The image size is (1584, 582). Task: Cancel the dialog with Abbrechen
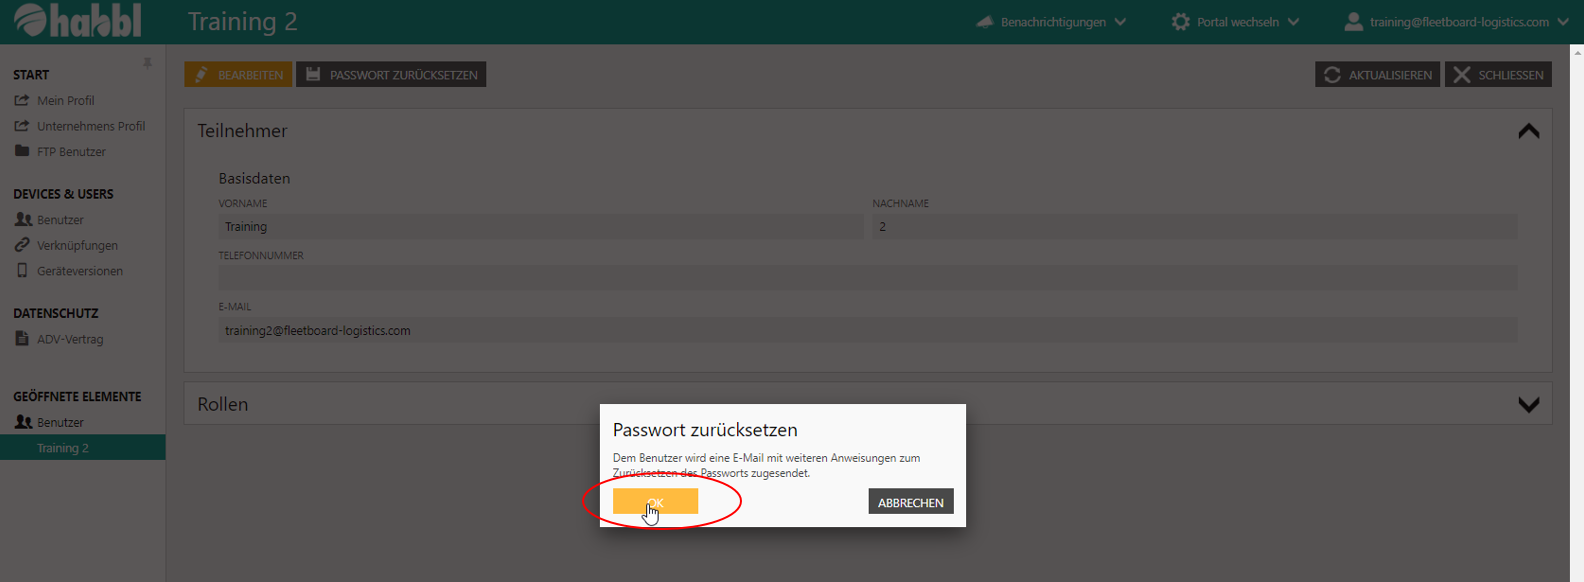point(910,502)
